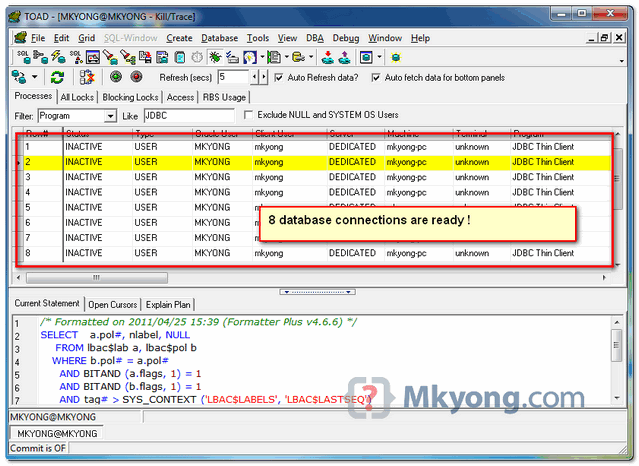
Task: Open the Debug menu
Action: click(346, 38)
